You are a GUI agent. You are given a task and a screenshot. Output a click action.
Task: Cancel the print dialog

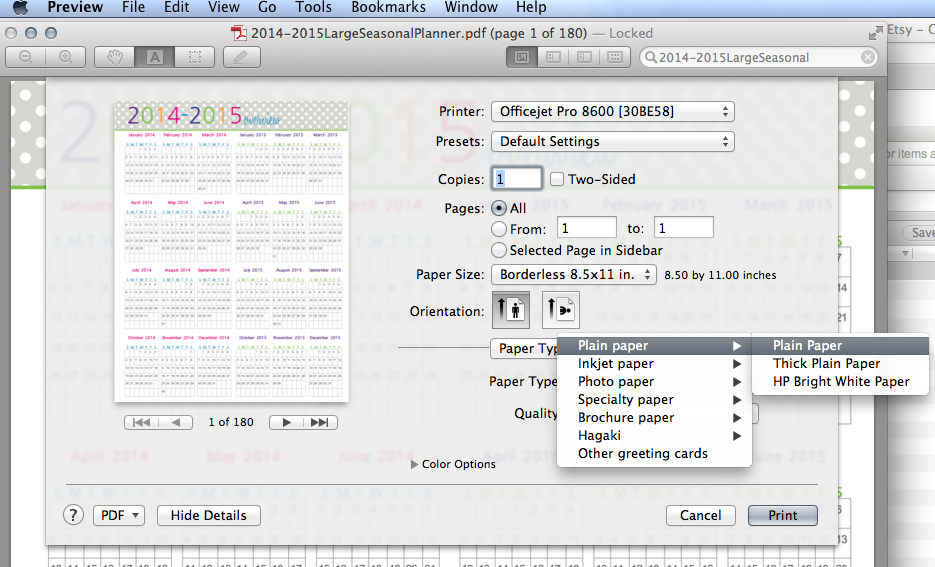(701, 515)
